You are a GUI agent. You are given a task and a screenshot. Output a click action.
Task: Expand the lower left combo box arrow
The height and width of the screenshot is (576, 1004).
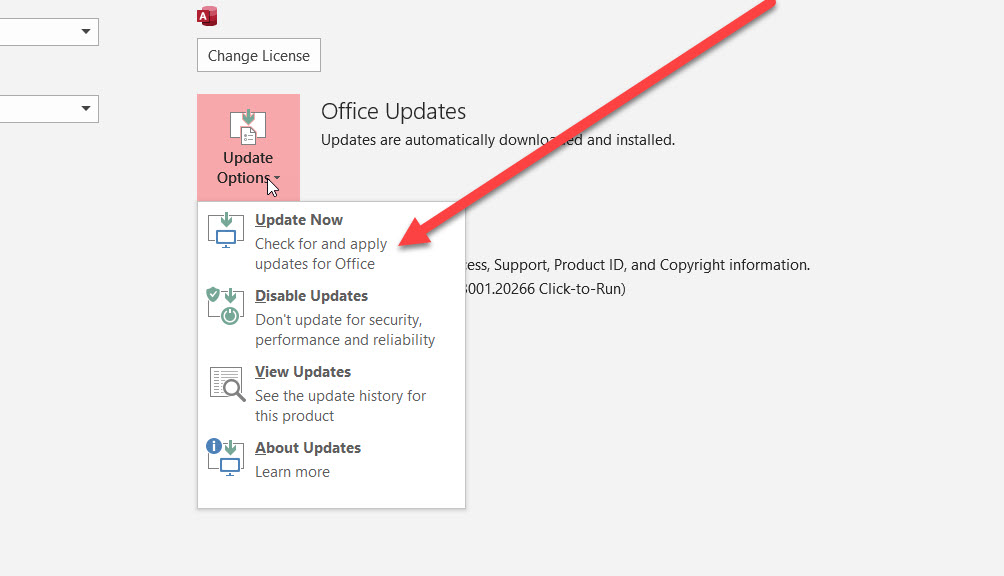86,108
